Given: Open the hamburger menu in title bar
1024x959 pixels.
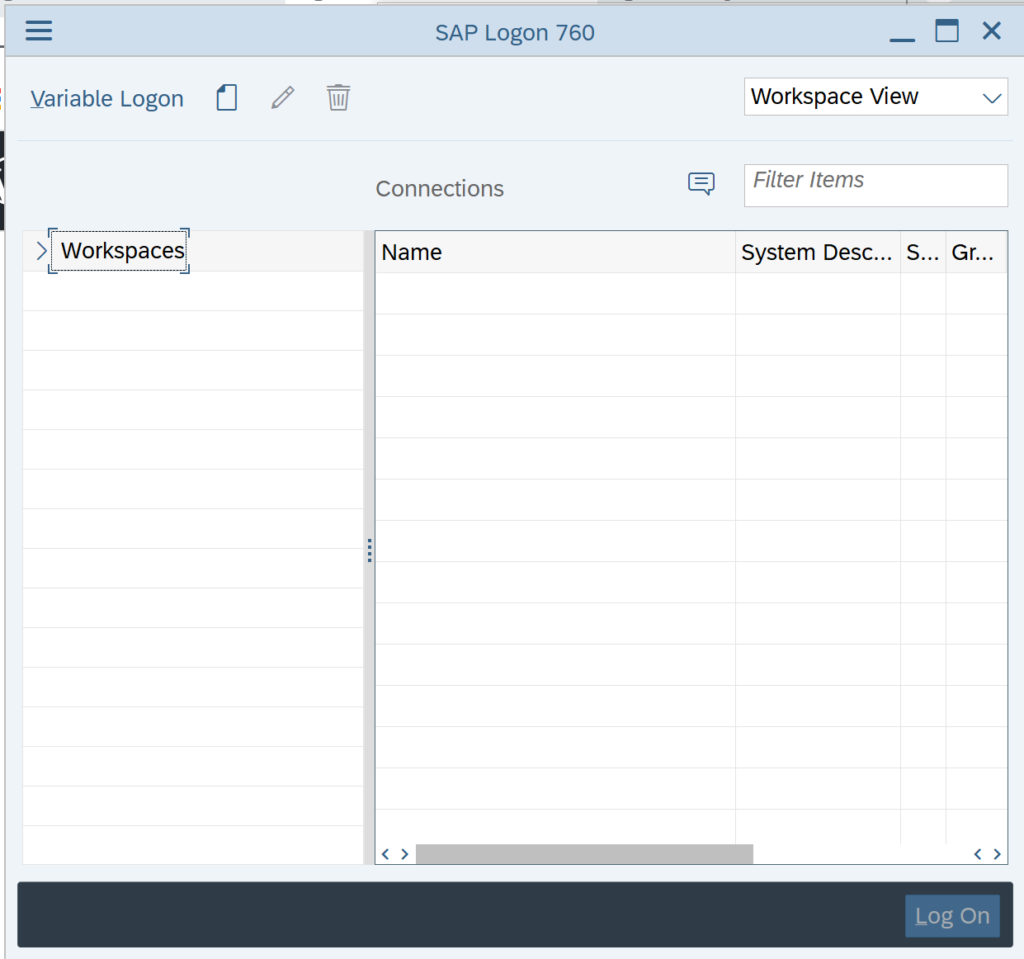Looking at the screenshot, I should pos(39,31).
